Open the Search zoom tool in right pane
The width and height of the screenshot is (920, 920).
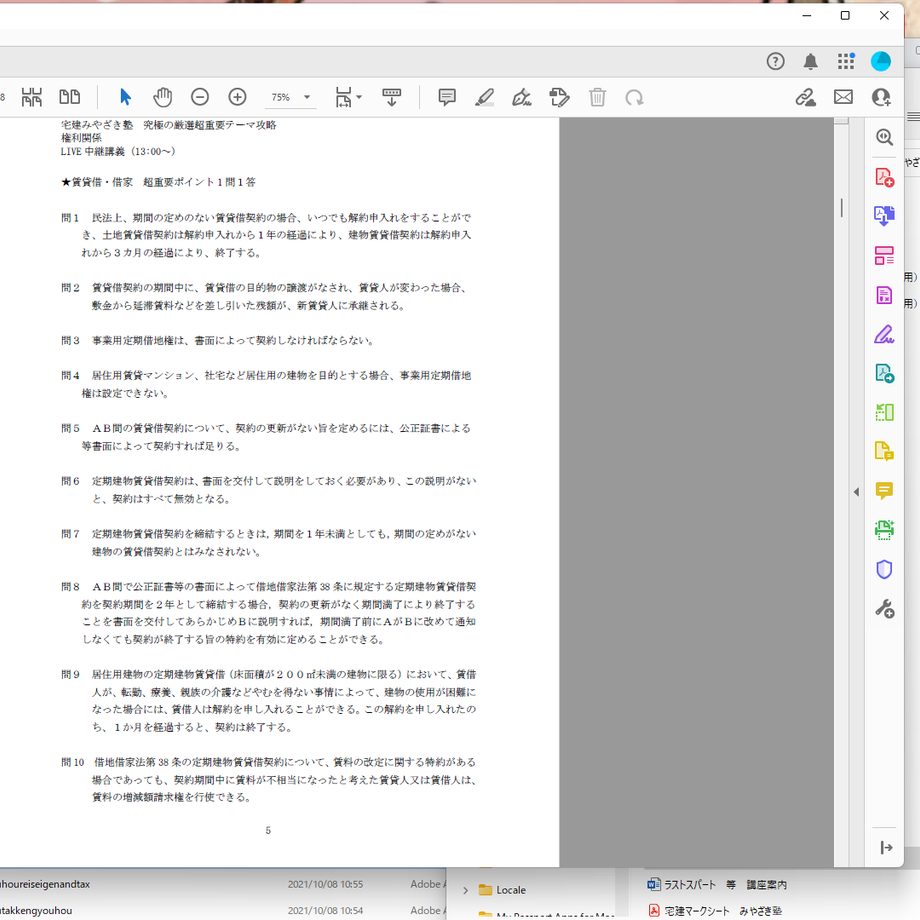click(884, 137)
